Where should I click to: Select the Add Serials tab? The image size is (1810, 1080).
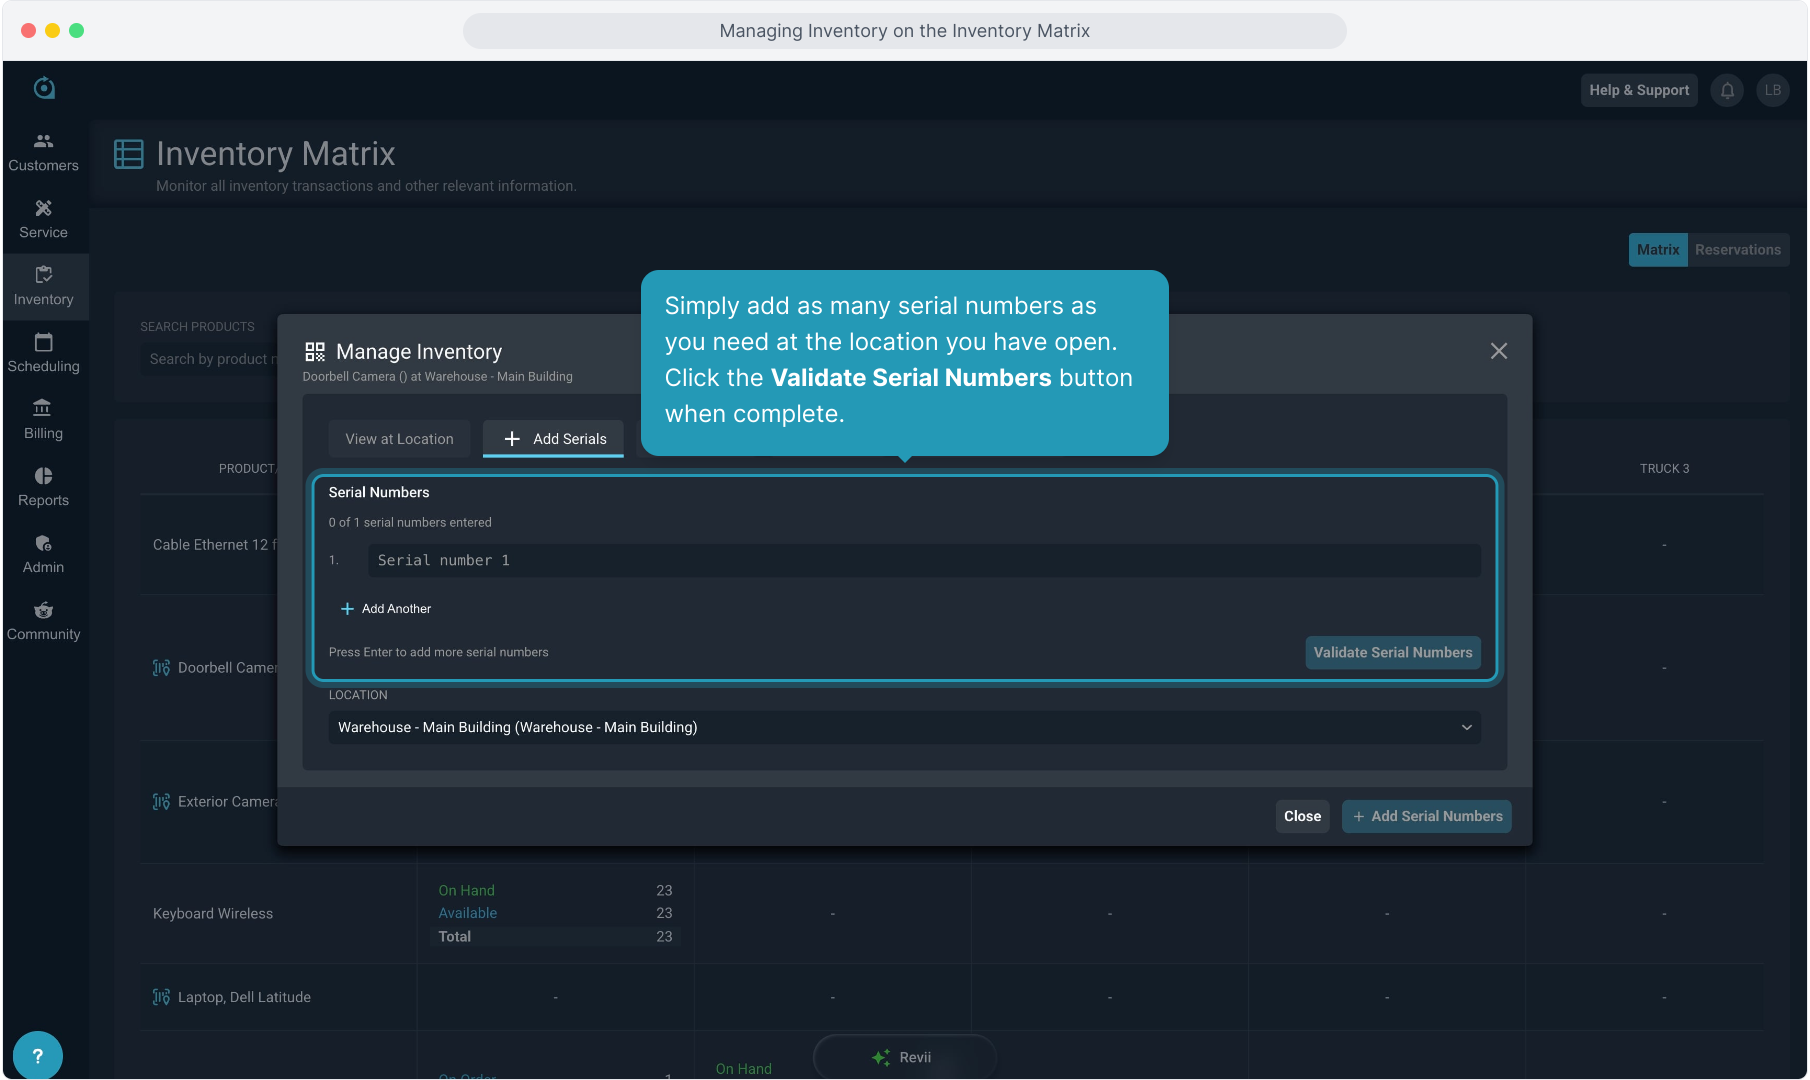(554, 439)
